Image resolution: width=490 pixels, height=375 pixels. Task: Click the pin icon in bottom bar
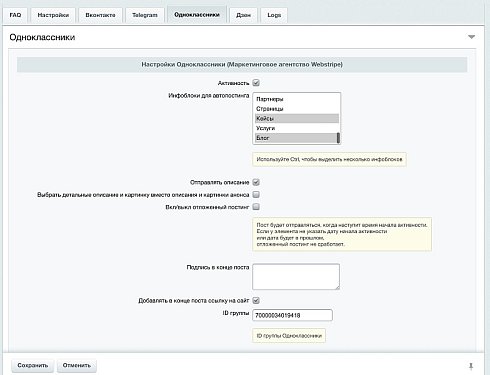click(471, 366)
